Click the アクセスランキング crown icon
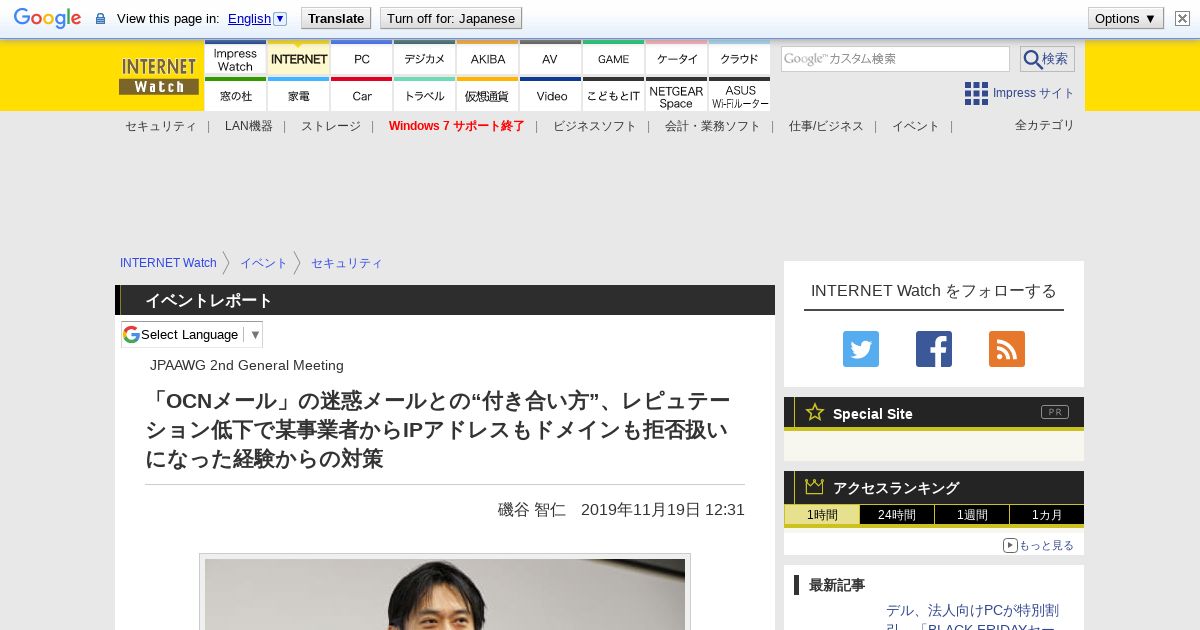1200x630 pixels. (x=815, y=487)
